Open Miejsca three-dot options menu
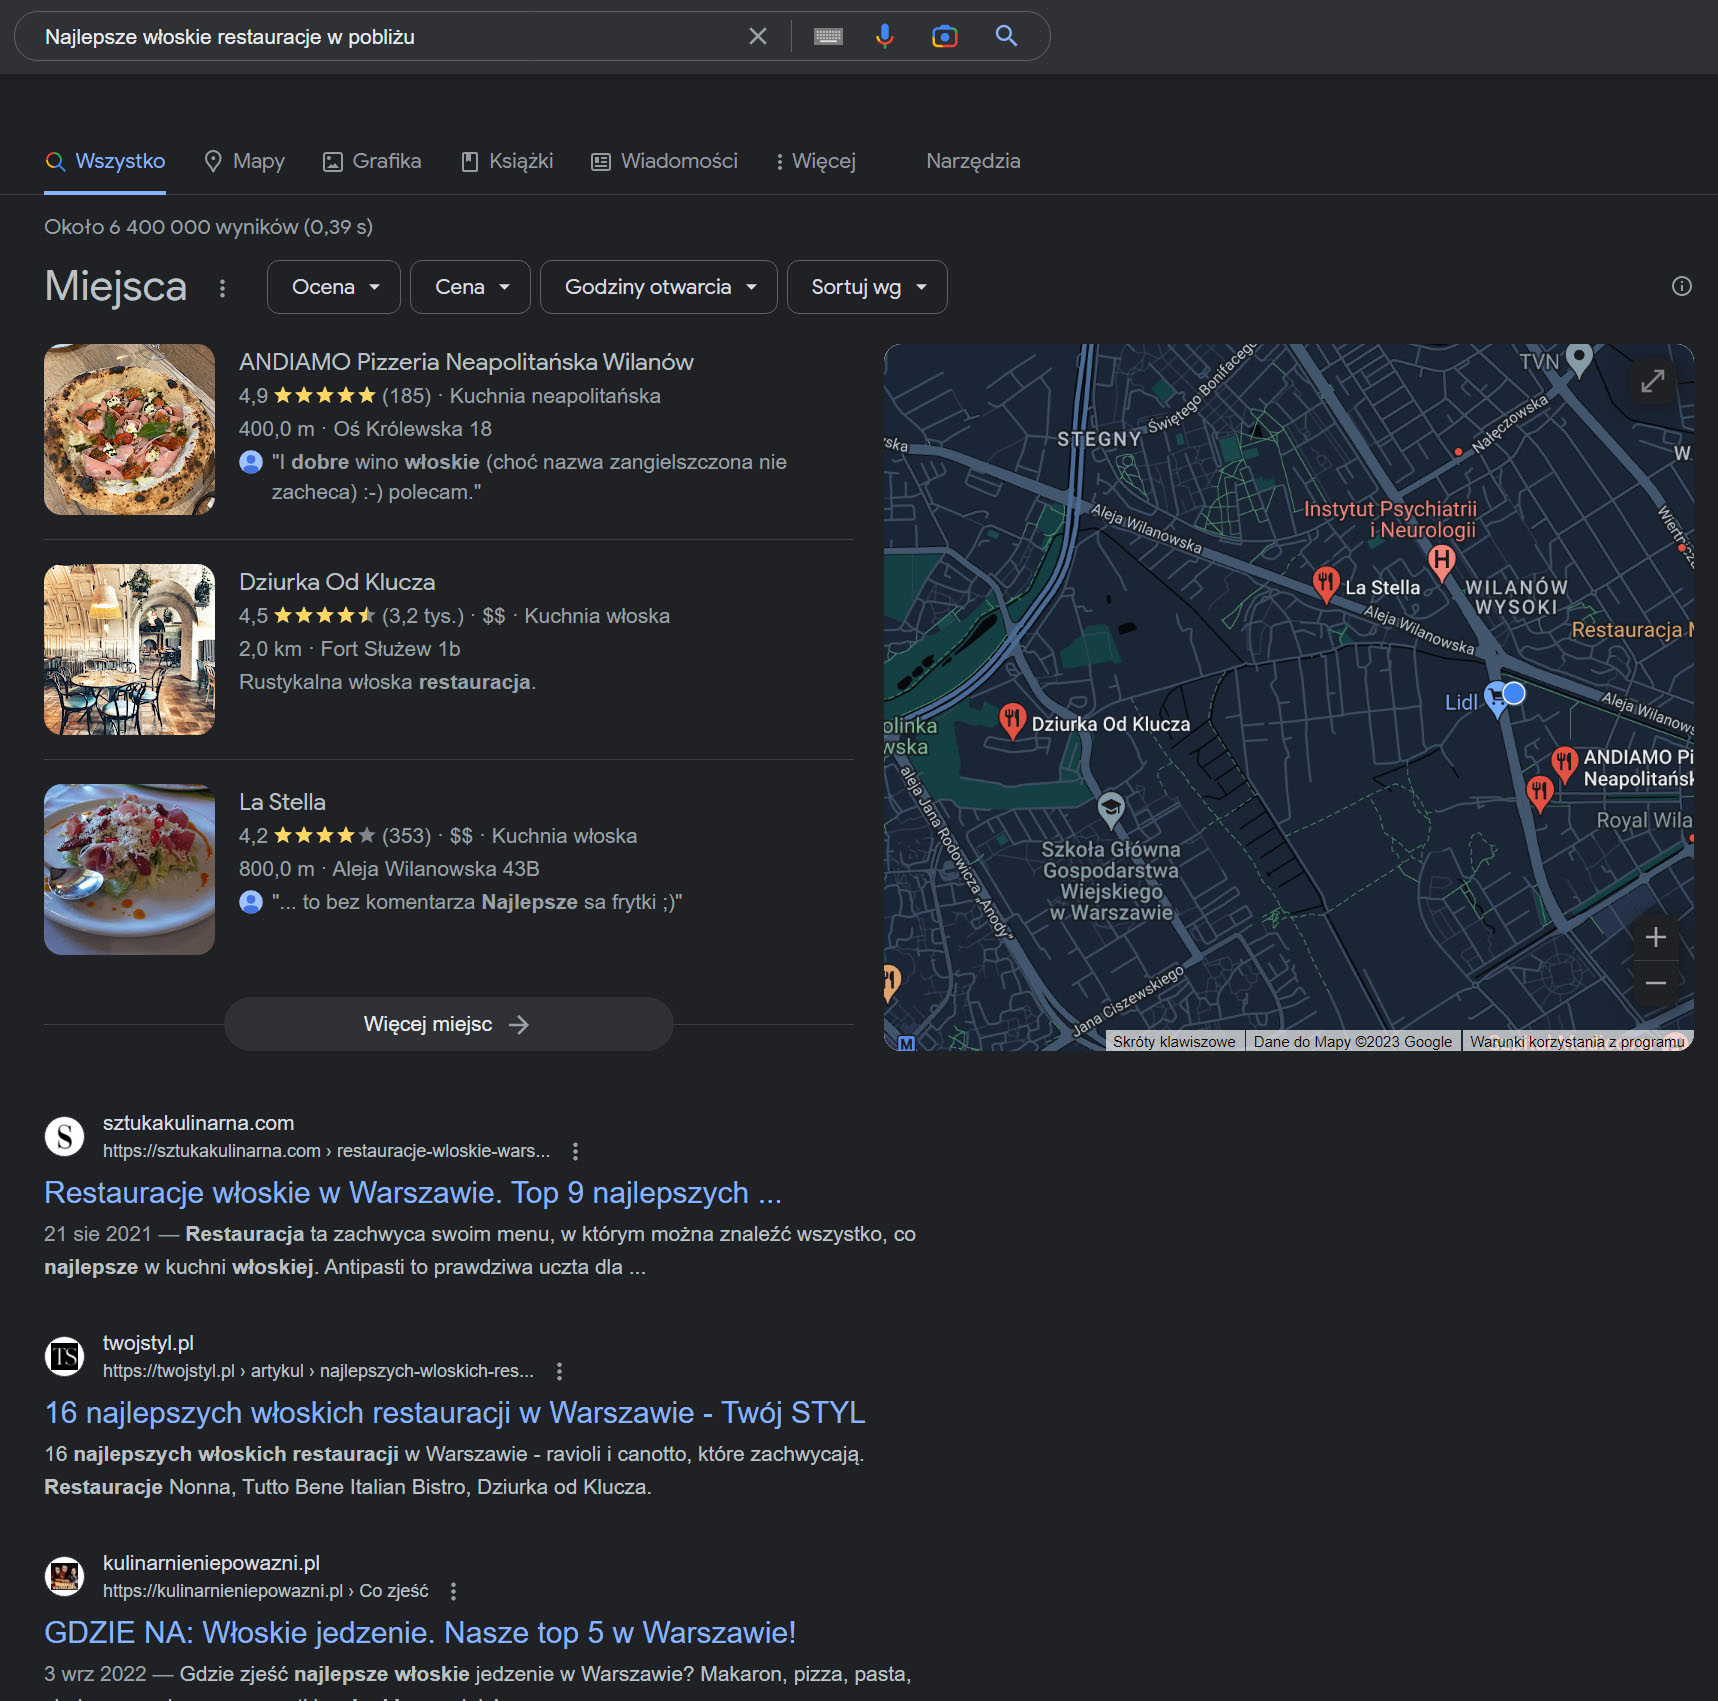This screenshot has height=1701, width=1718. click(222, 288)
